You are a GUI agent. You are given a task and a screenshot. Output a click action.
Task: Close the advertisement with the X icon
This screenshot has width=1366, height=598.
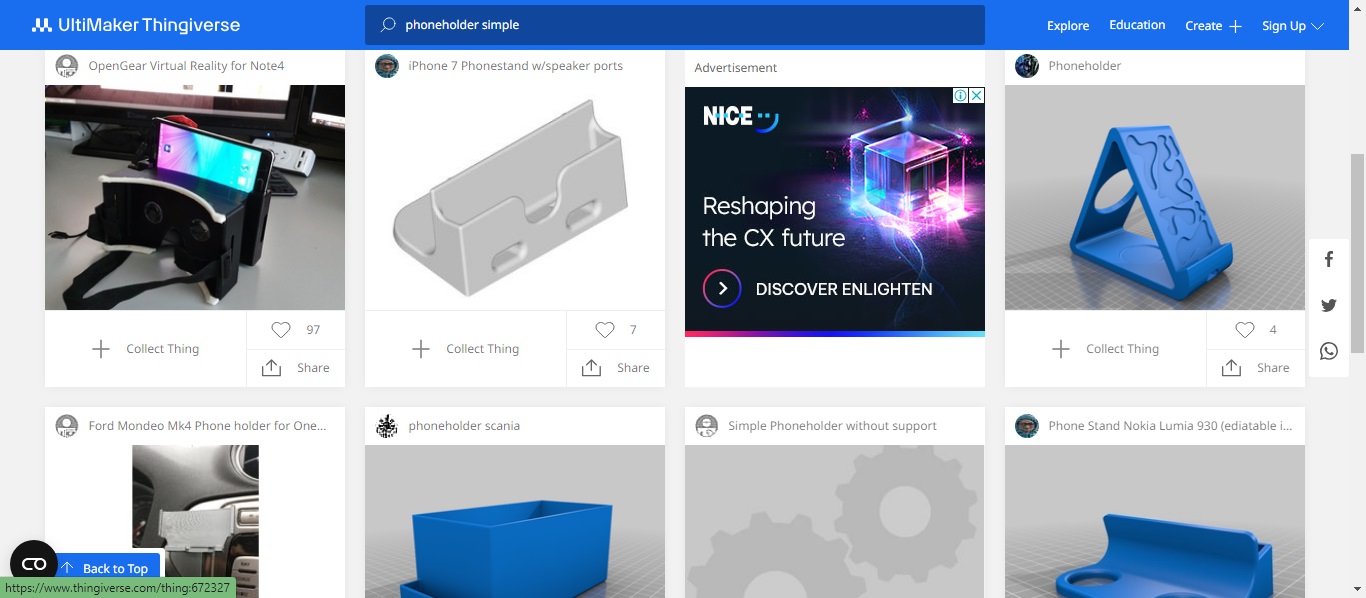[x=977, y=96]
